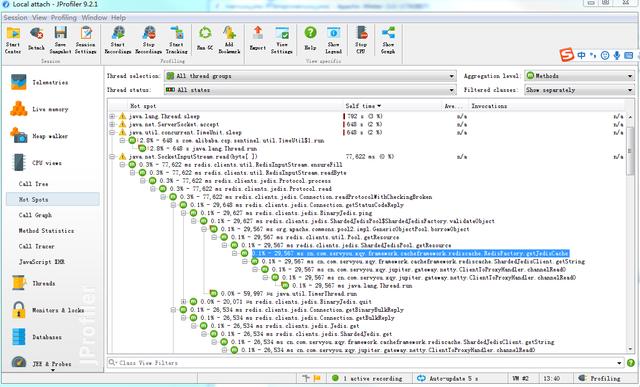
Task: Select the java.util.TimerThread.run row
Action: [x=289, y=294]
